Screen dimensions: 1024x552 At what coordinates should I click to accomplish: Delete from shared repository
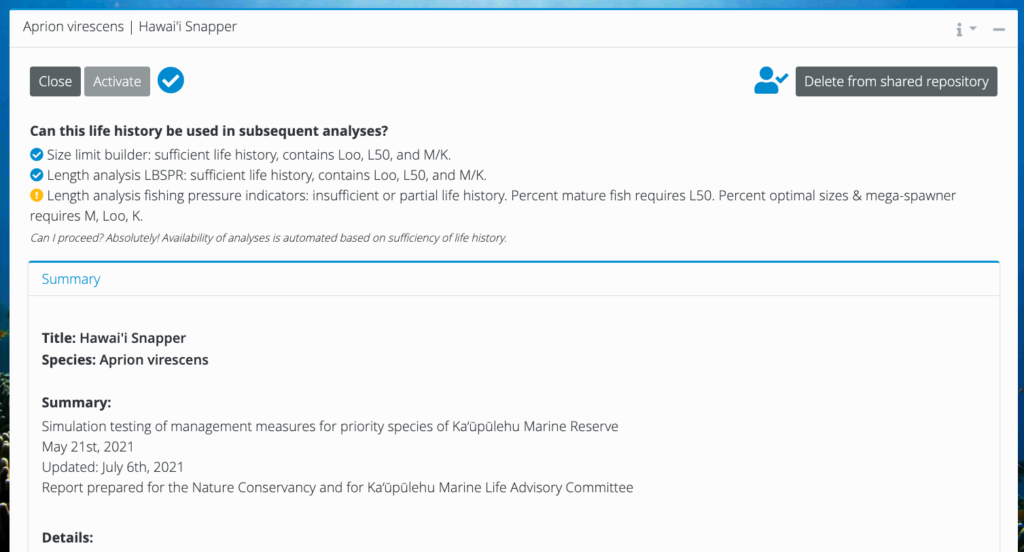point(896,81)
